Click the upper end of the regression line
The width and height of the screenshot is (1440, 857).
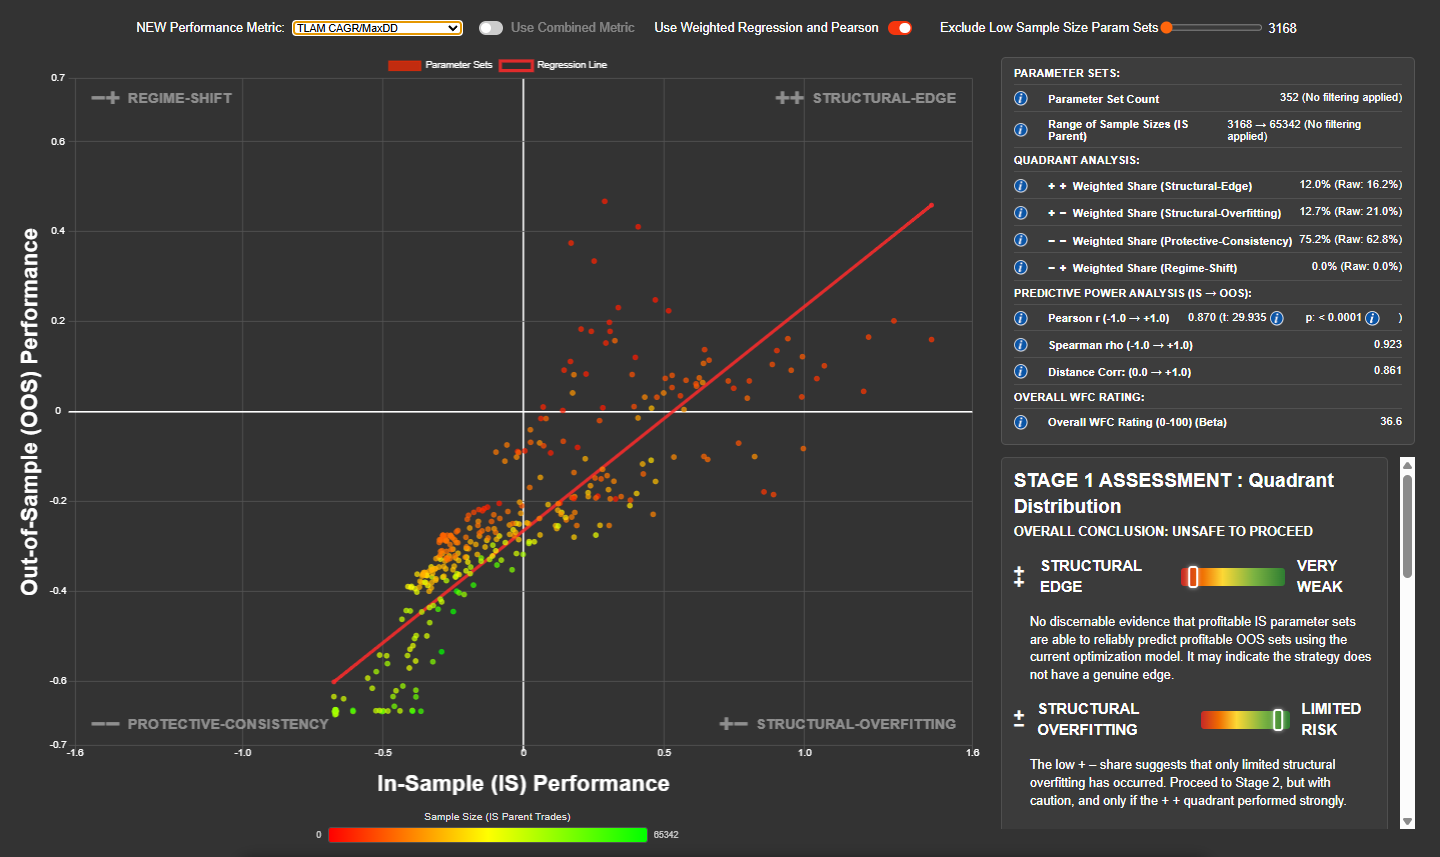click(x=931, y=205)
